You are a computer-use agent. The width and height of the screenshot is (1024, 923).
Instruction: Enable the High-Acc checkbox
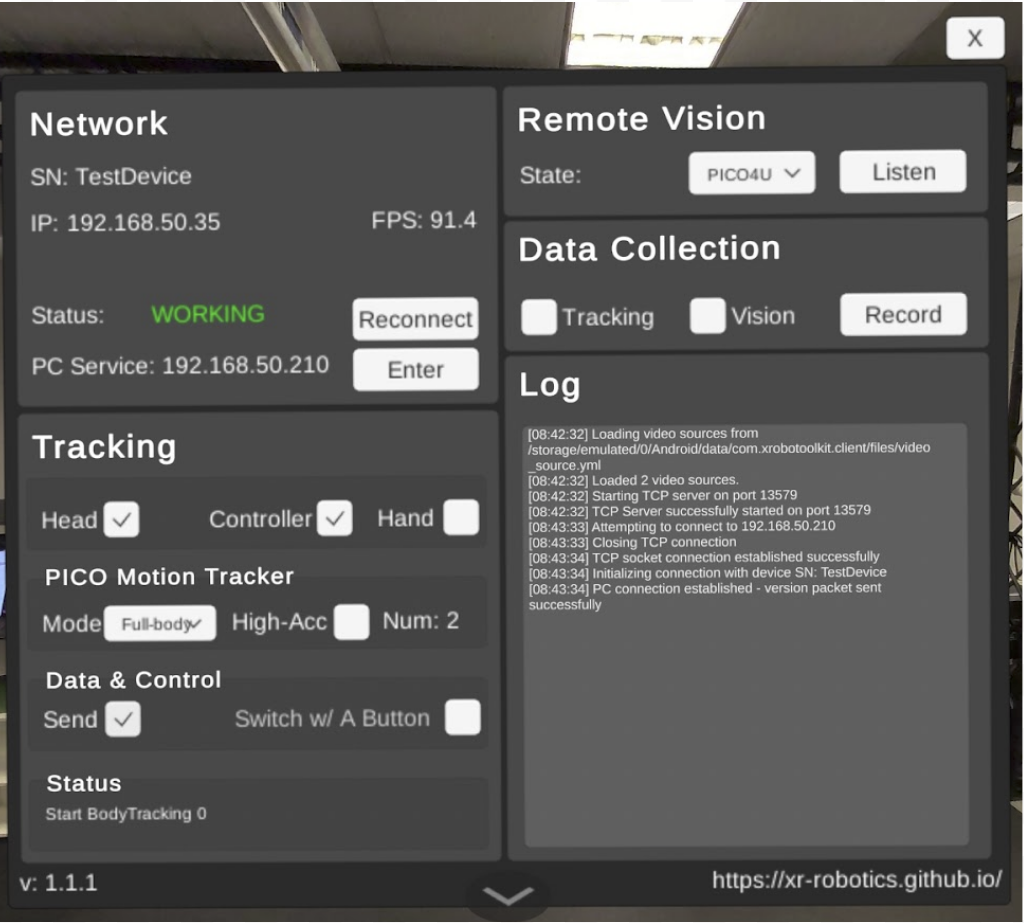351,622
